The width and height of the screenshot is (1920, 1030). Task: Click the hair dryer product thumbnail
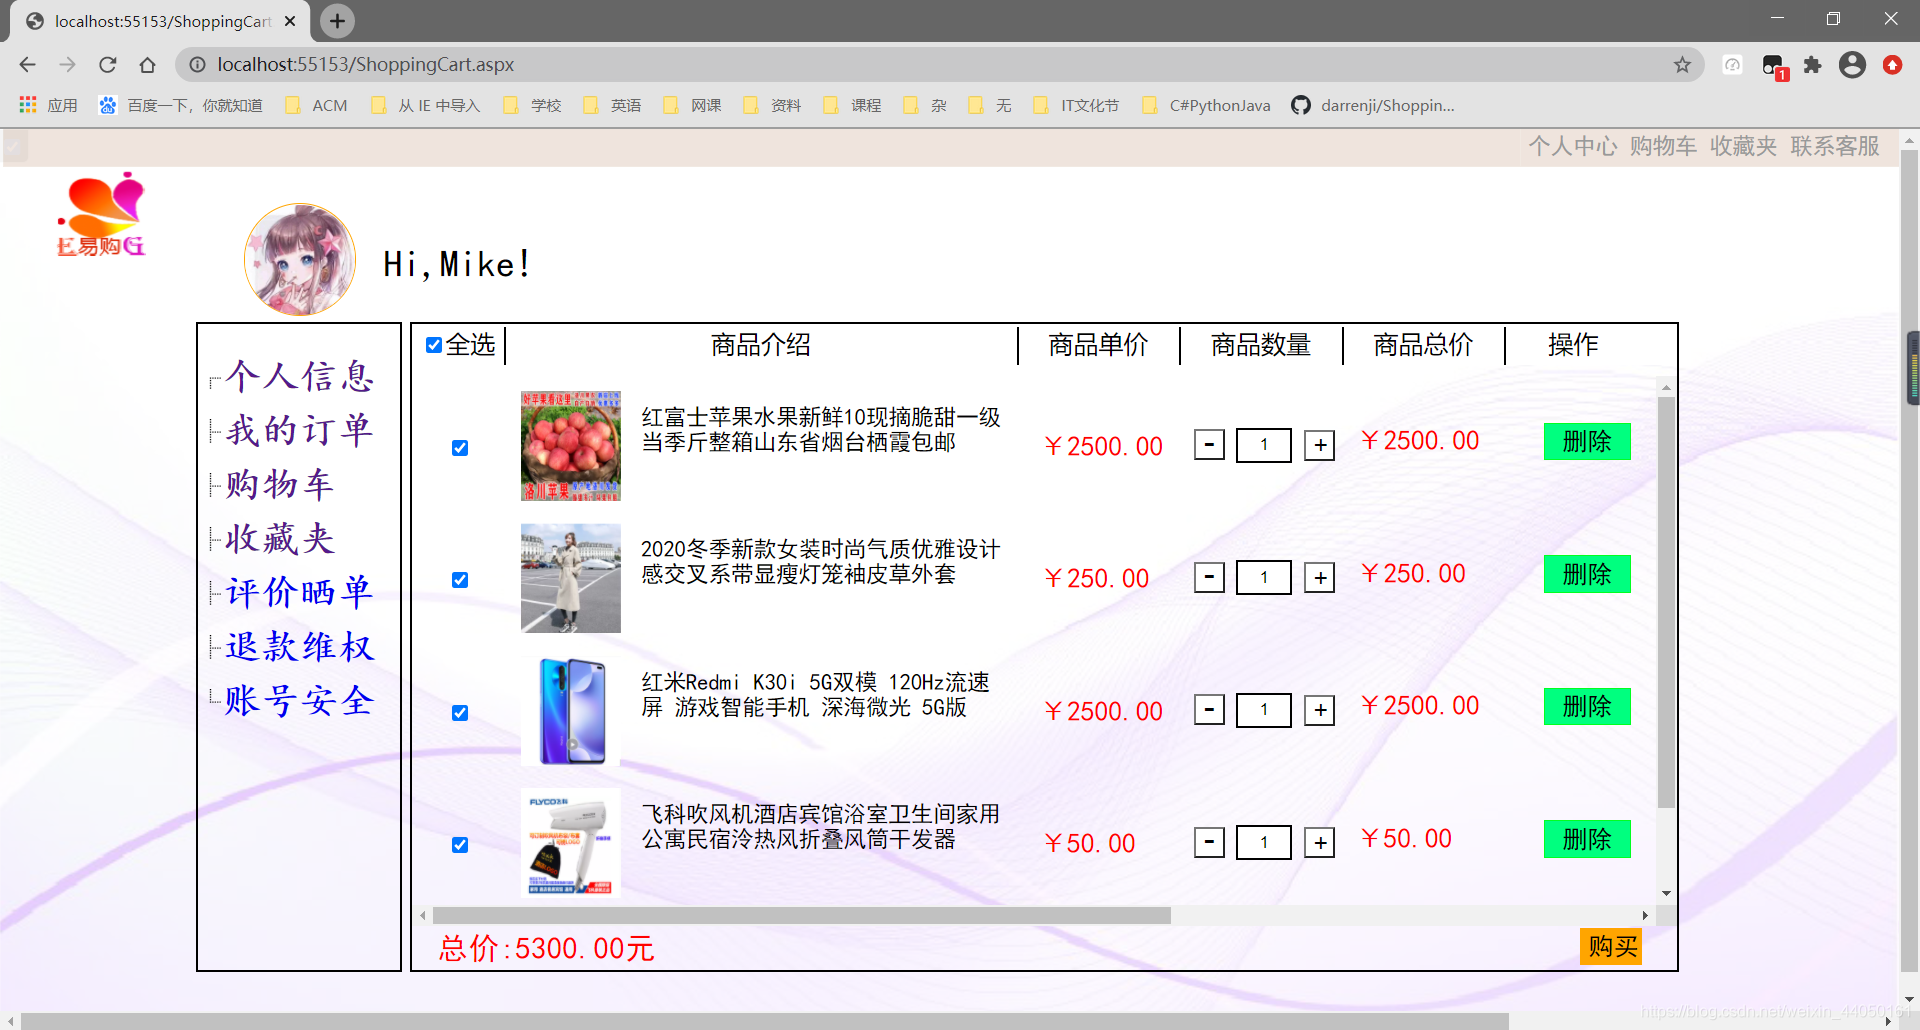click(571, 843)
